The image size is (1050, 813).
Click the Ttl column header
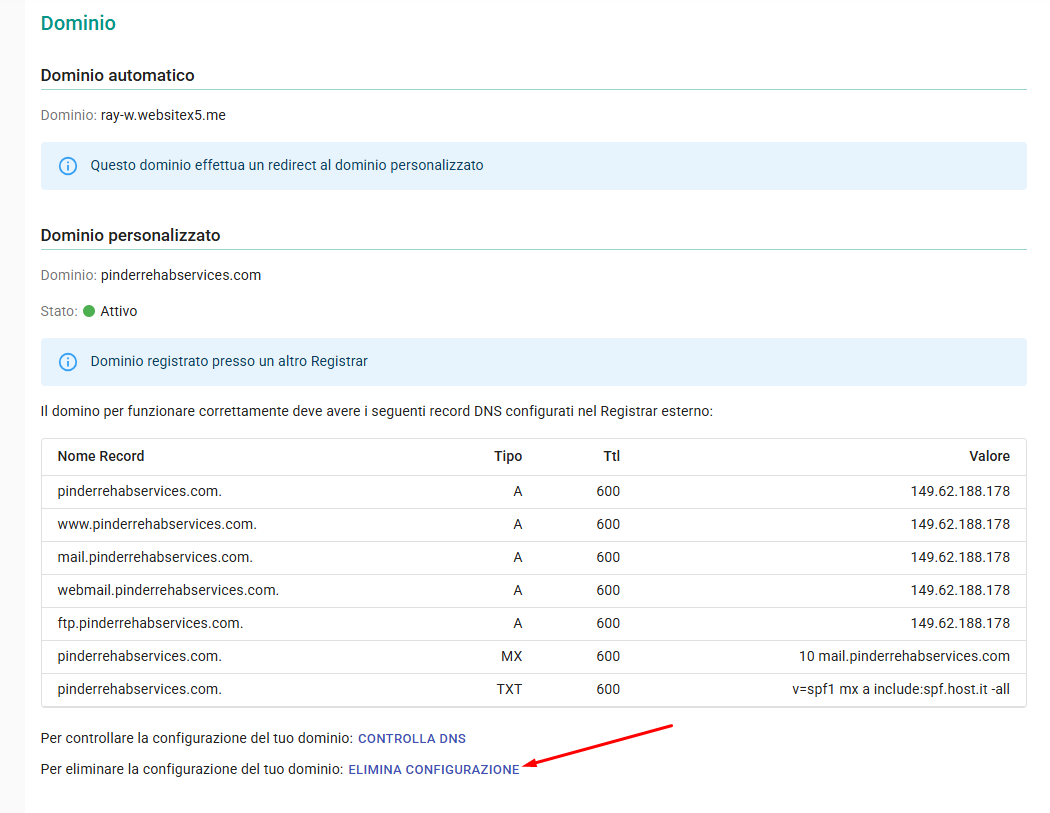pos(611,456)
